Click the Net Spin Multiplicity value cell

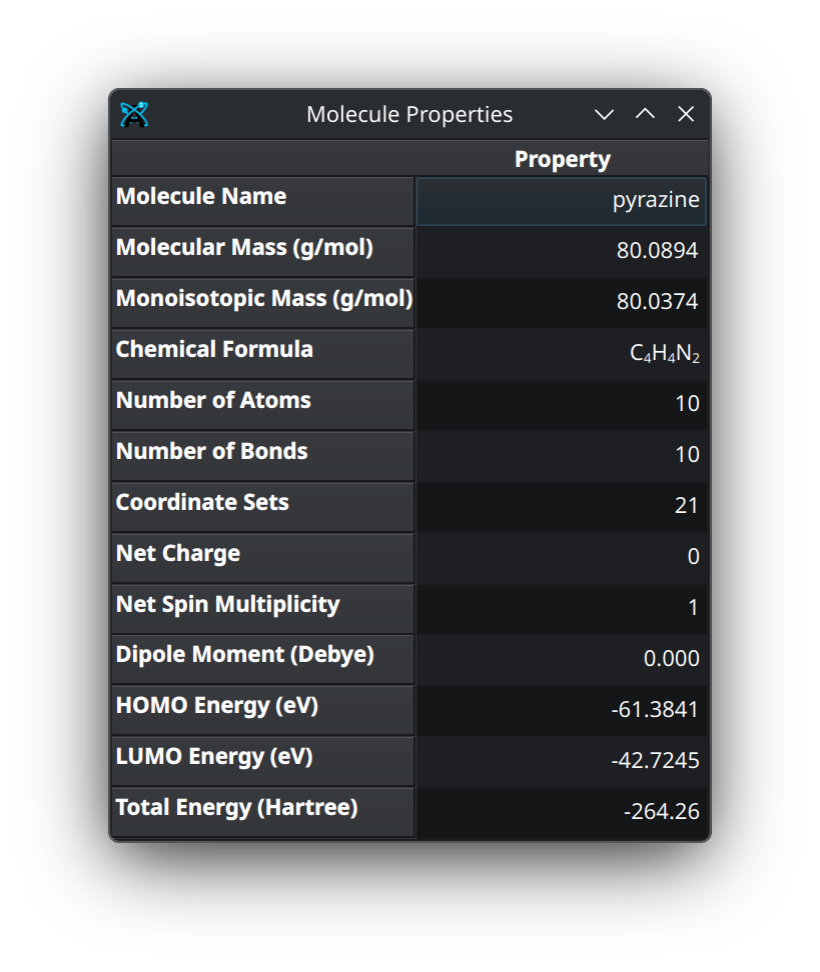tap(561, 608)
